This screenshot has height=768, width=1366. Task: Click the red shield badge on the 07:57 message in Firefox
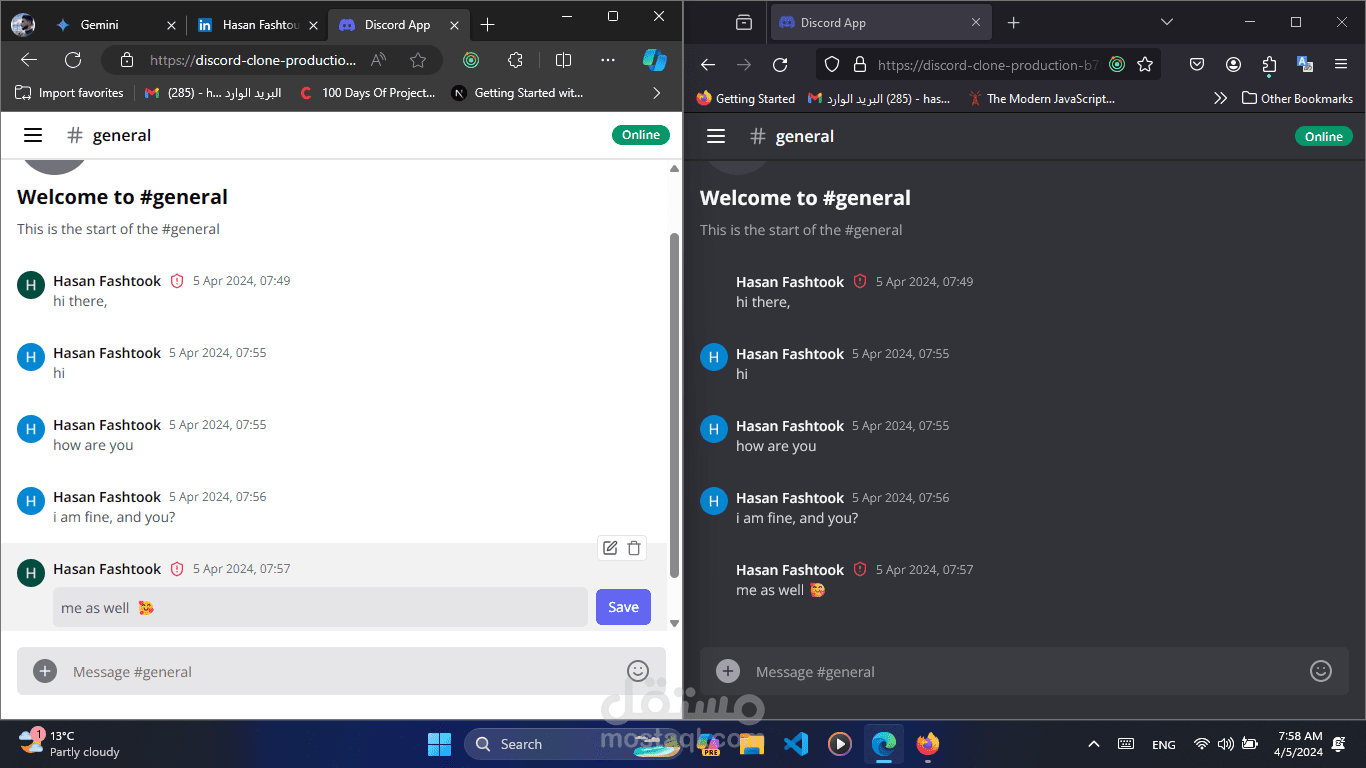point(860,569)
